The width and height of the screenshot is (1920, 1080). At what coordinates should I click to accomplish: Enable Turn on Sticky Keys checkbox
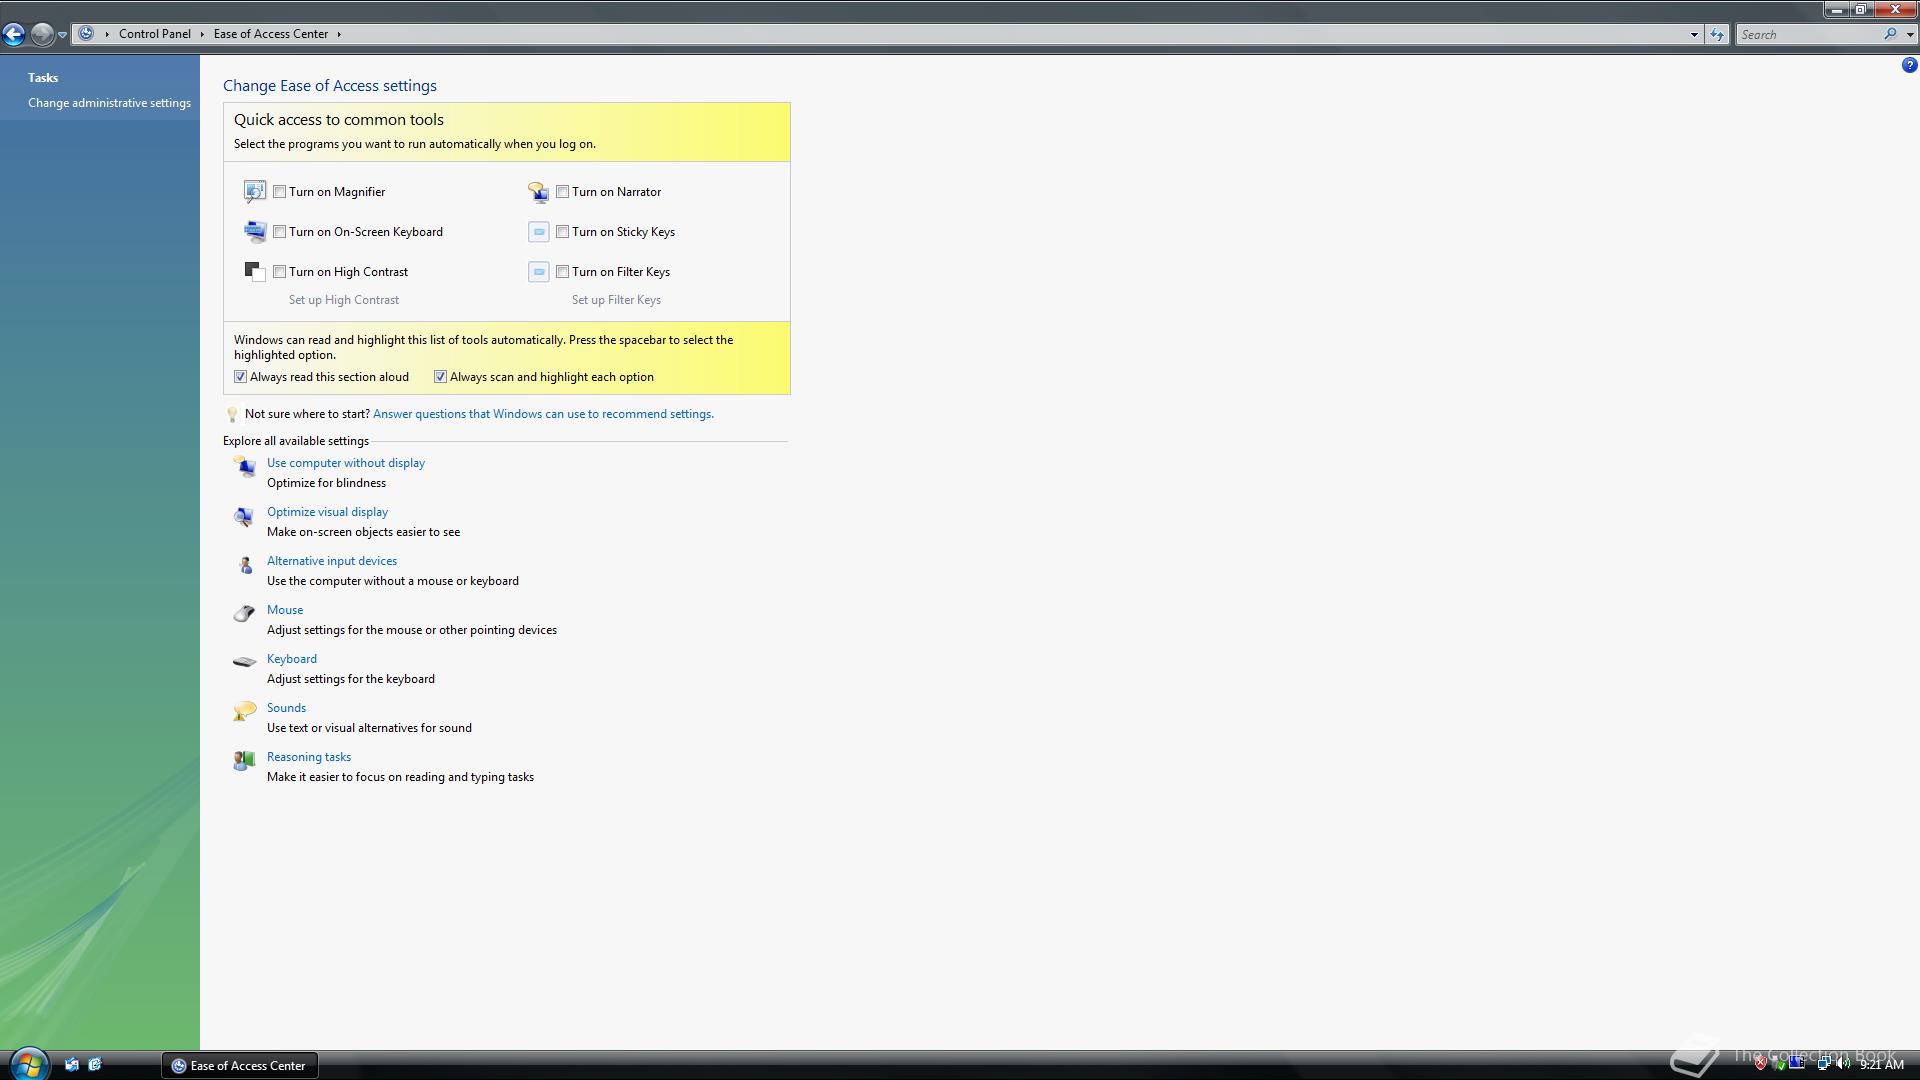pyautogui.click(x=563, y=232)
